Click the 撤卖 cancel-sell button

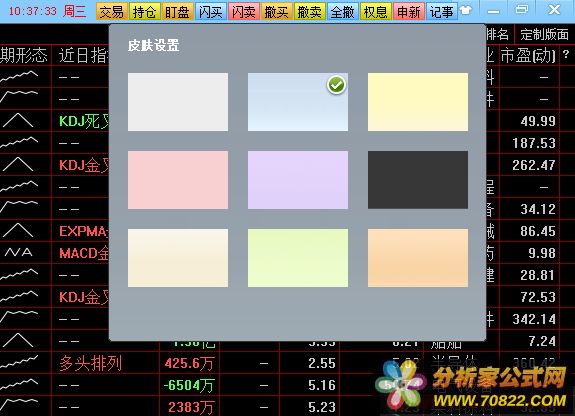click(310, 12)
